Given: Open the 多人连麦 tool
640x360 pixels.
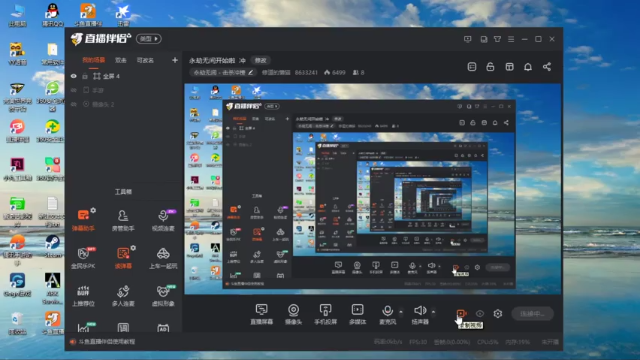Looking at the screenshot, I should pos(123,295).
